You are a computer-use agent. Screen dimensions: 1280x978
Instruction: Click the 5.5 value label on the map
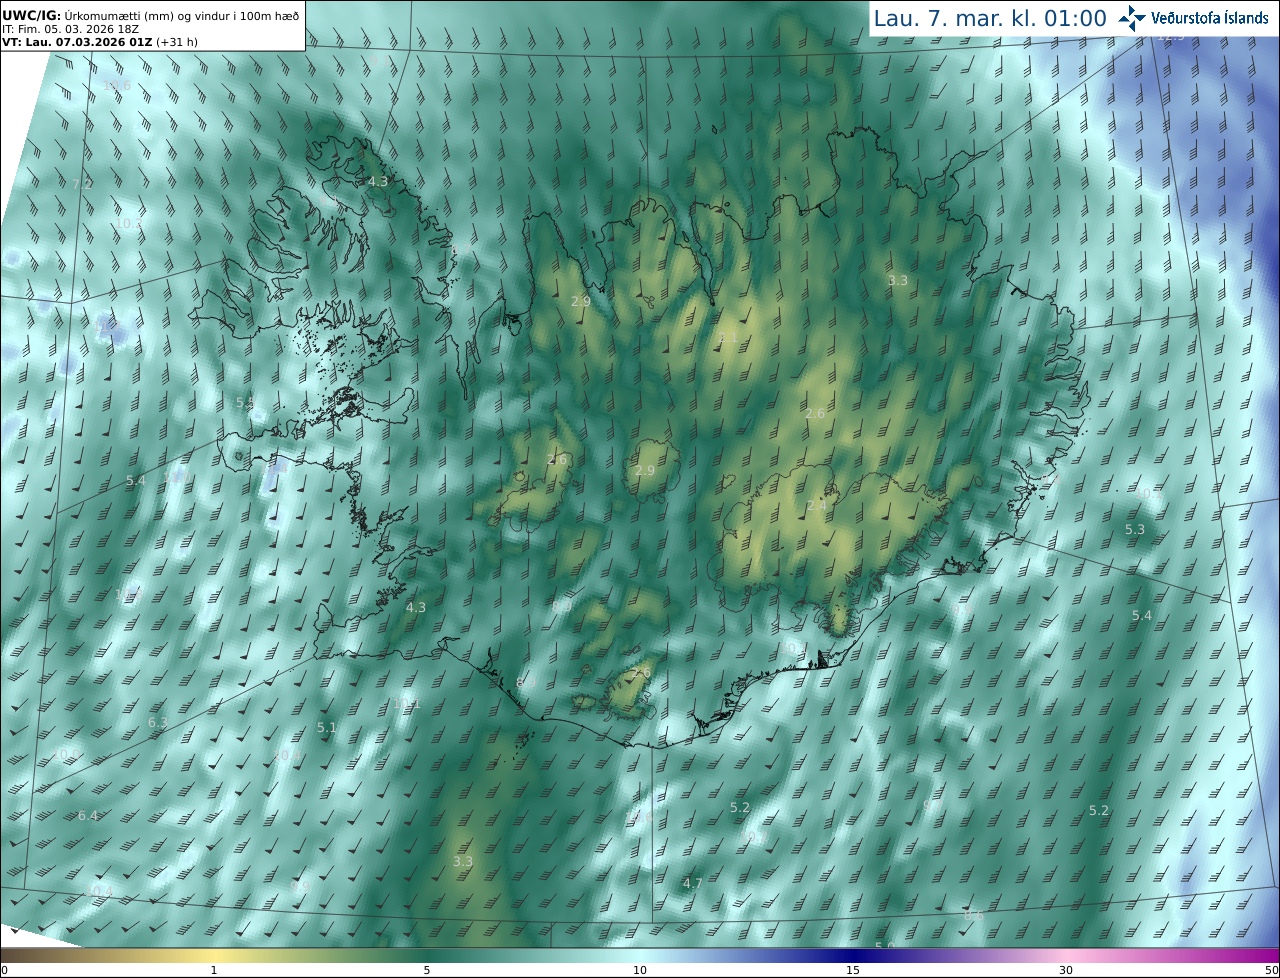click(x=245, y=402)
